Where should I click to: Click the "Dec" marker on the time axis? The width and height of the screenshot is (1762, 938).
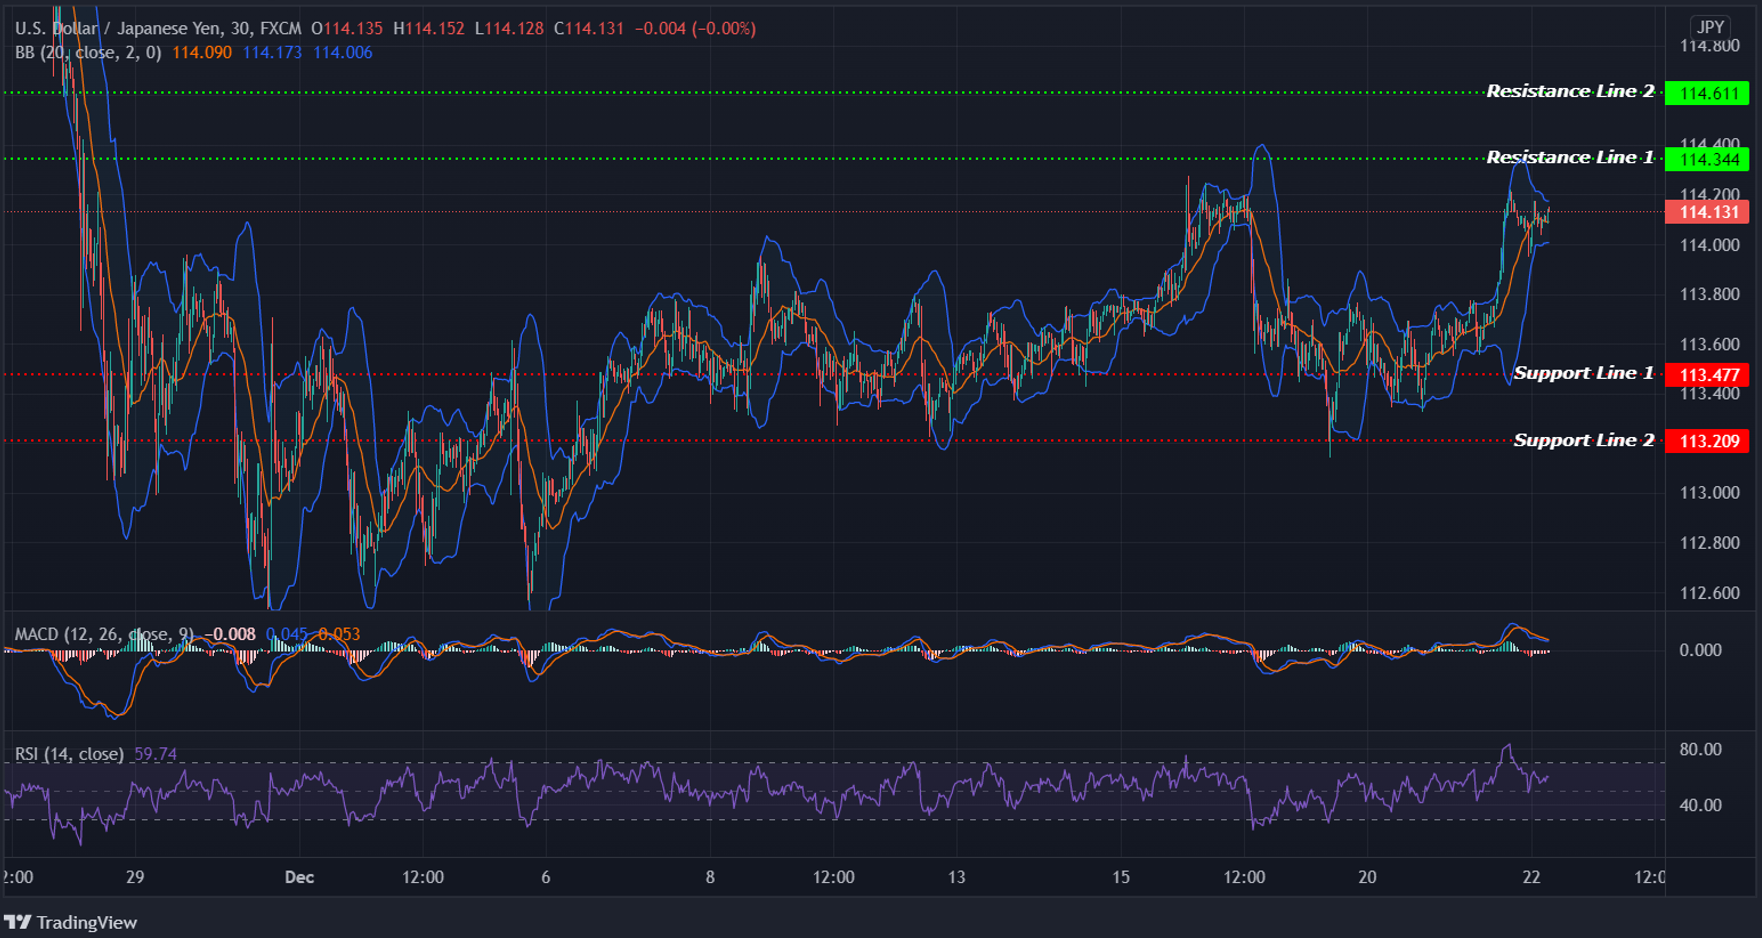[298, 877]
